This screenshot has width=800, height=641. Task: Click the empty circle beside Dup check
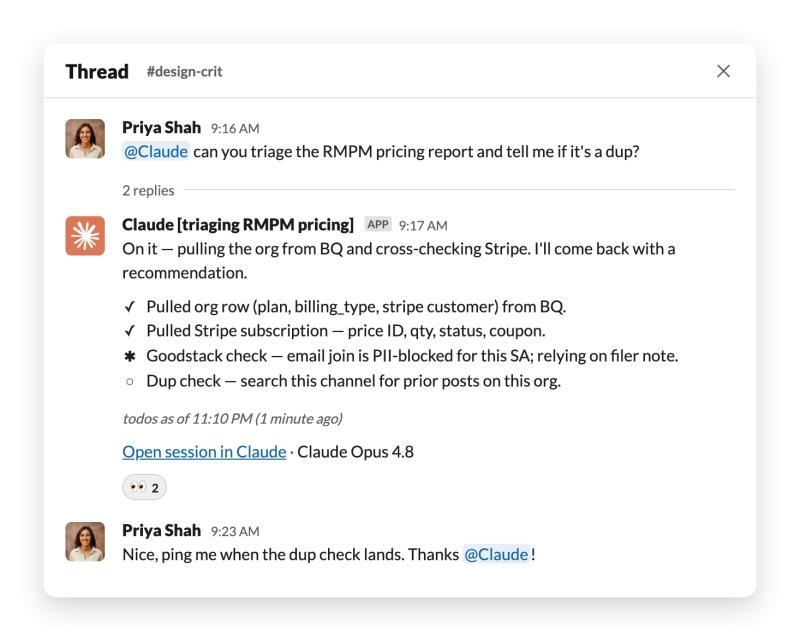[130, 381]
